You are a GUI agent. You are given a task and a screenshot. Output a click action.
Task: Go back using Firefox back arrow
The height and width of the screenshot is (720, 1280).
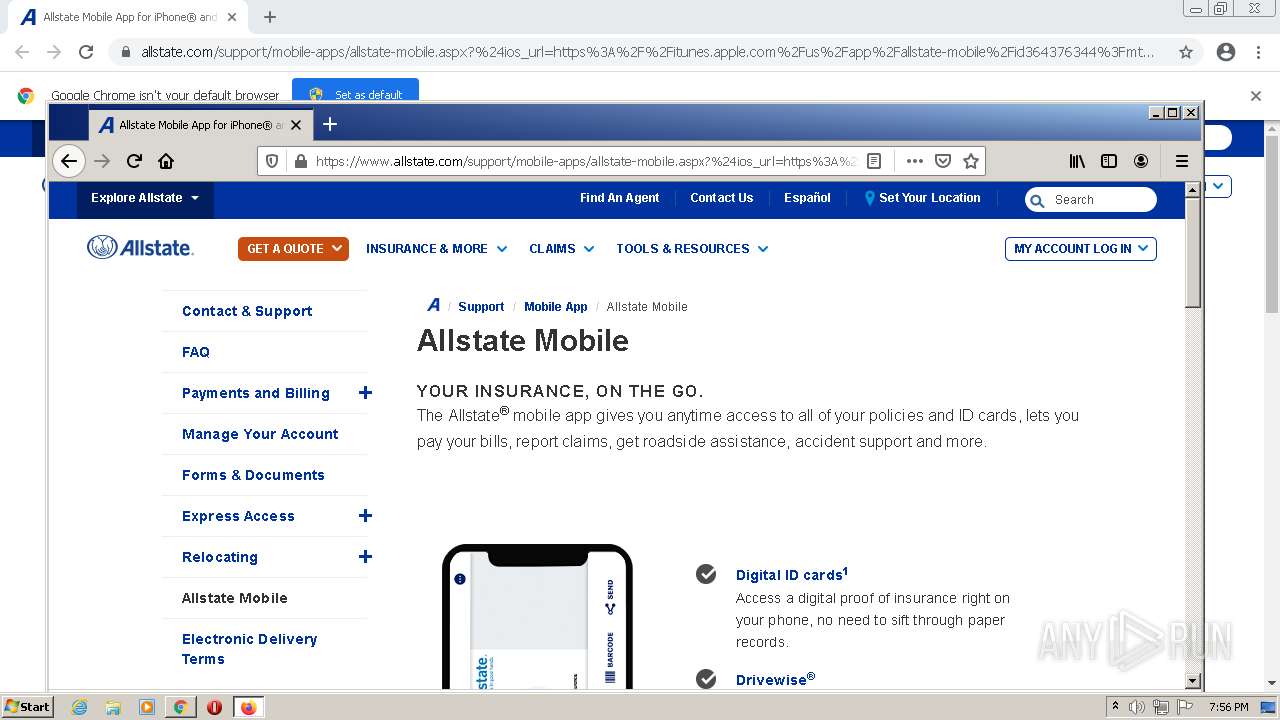coord(68,161)
